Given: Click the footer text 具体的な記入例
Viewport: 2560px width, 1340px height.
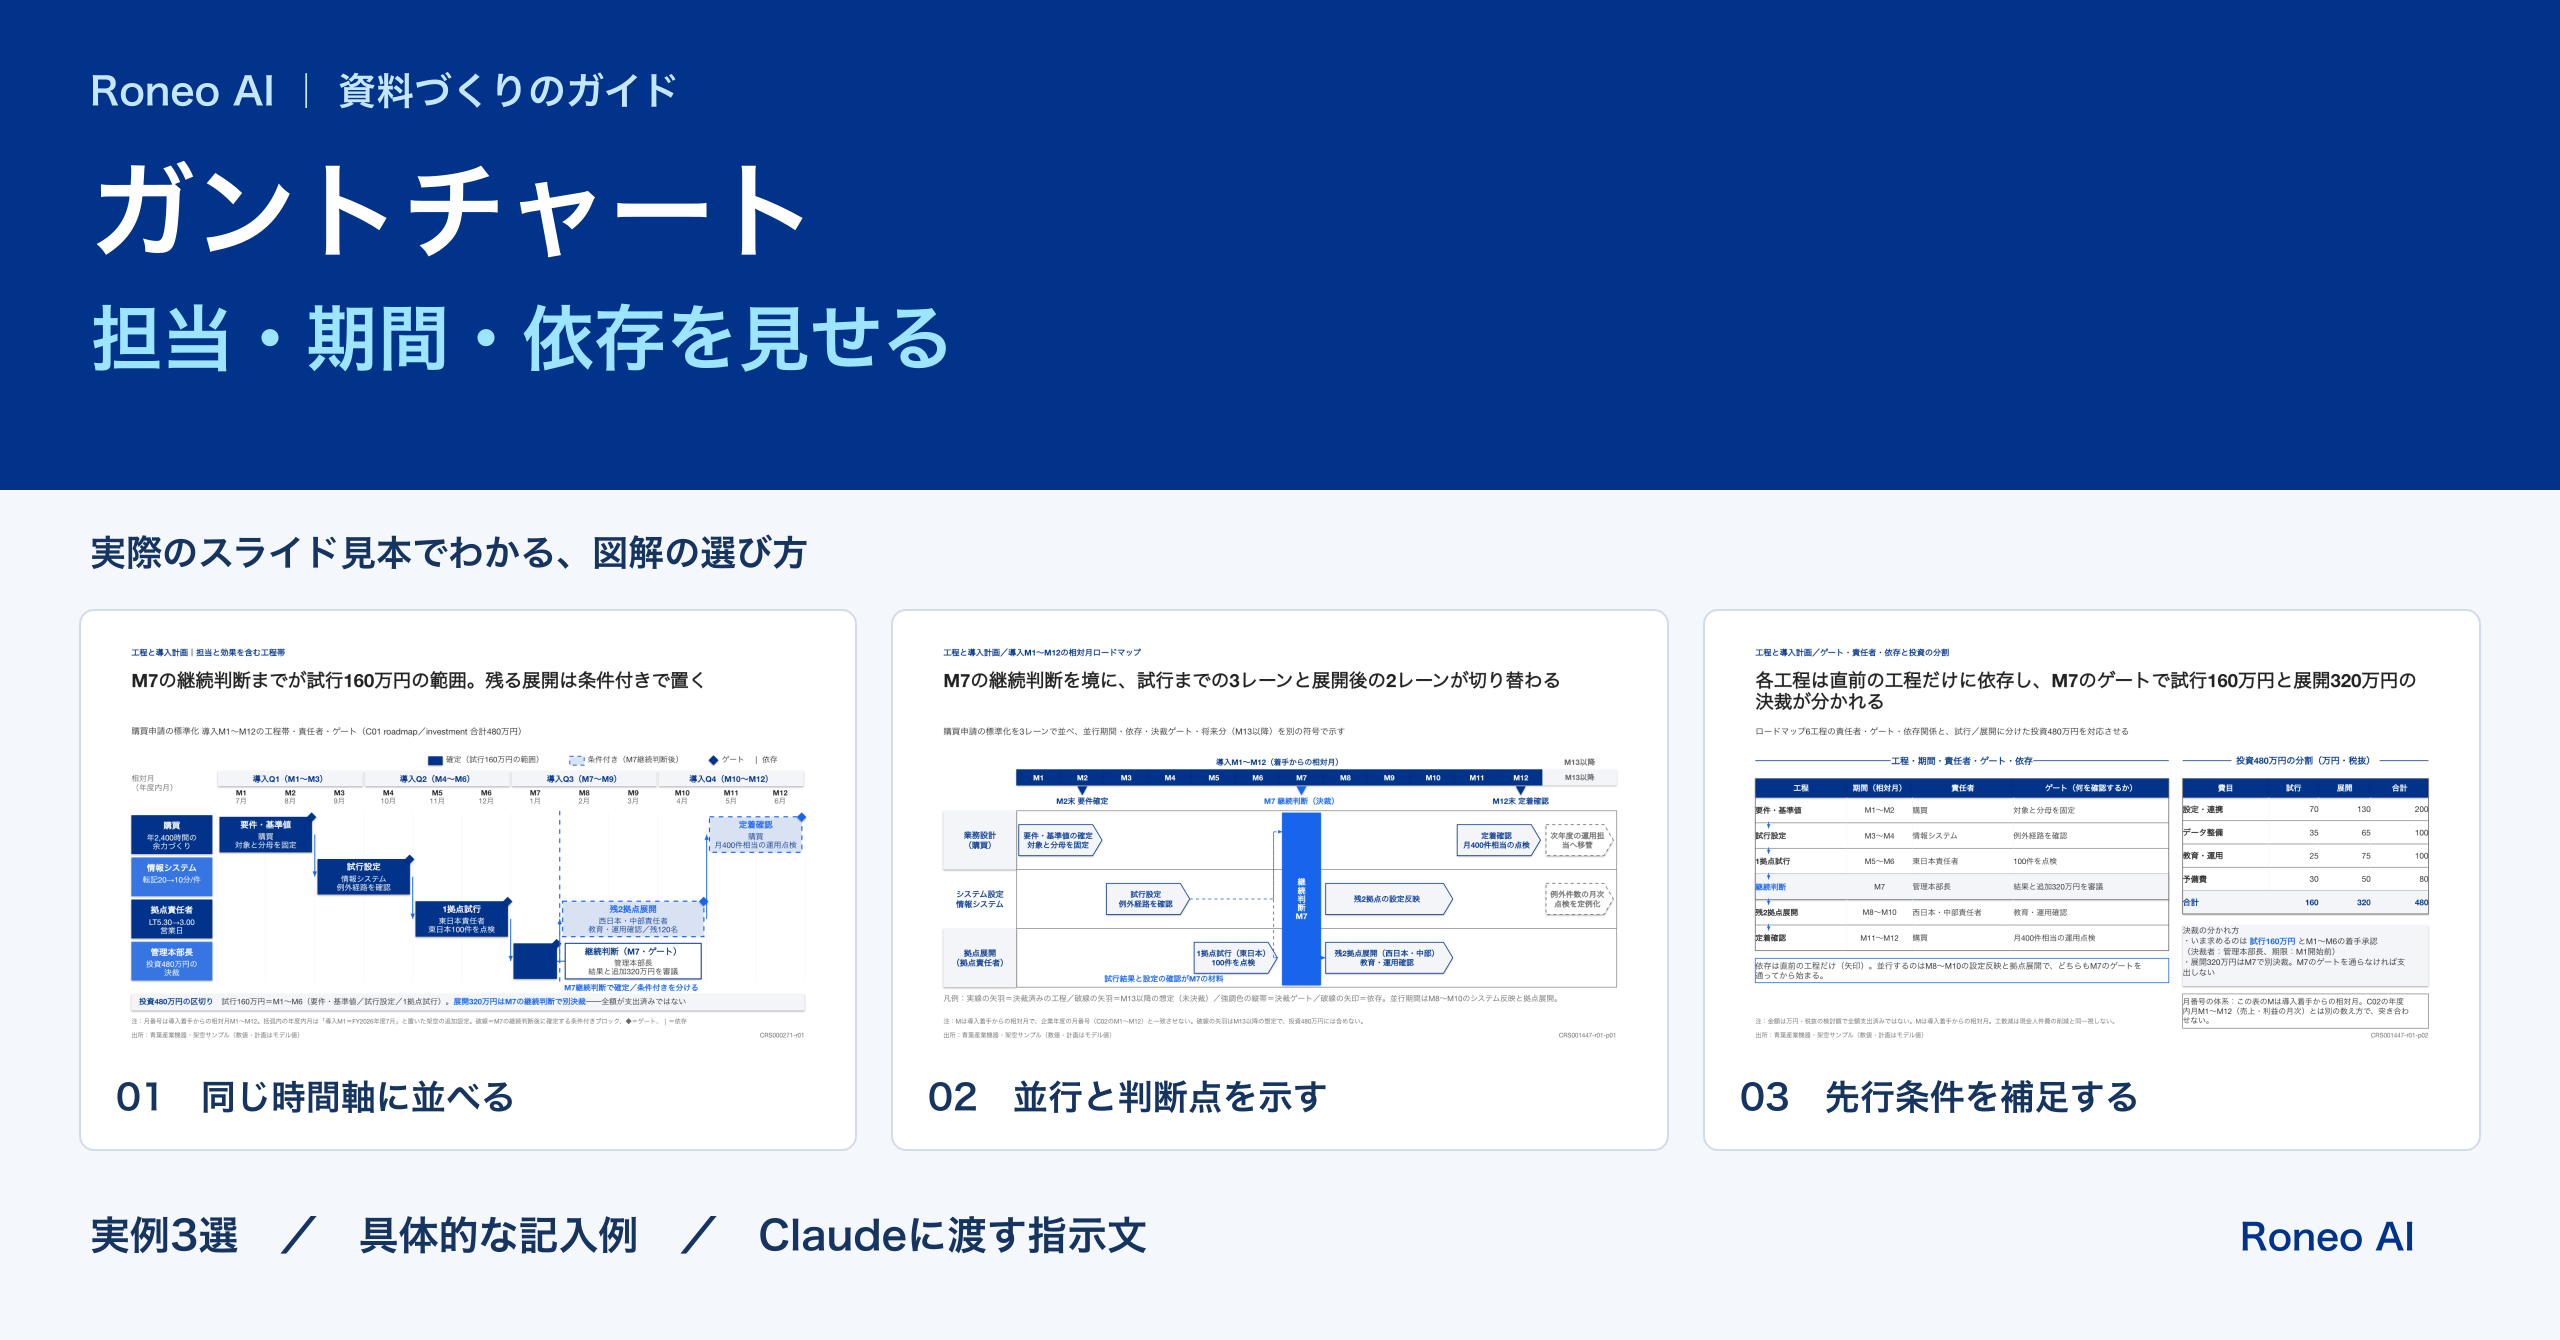Looking at the screenshot, I should pyautogui.click(x=498, y=1236).
